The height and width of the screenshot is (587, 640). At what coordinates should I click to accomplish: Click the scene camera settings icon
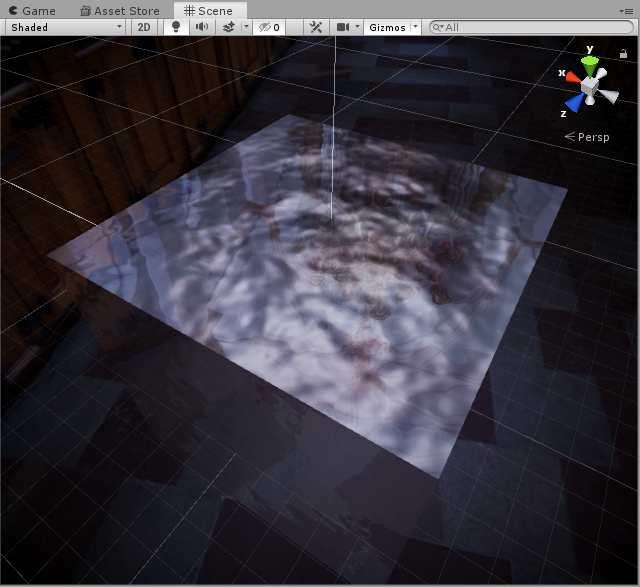(x=343, y=27)
